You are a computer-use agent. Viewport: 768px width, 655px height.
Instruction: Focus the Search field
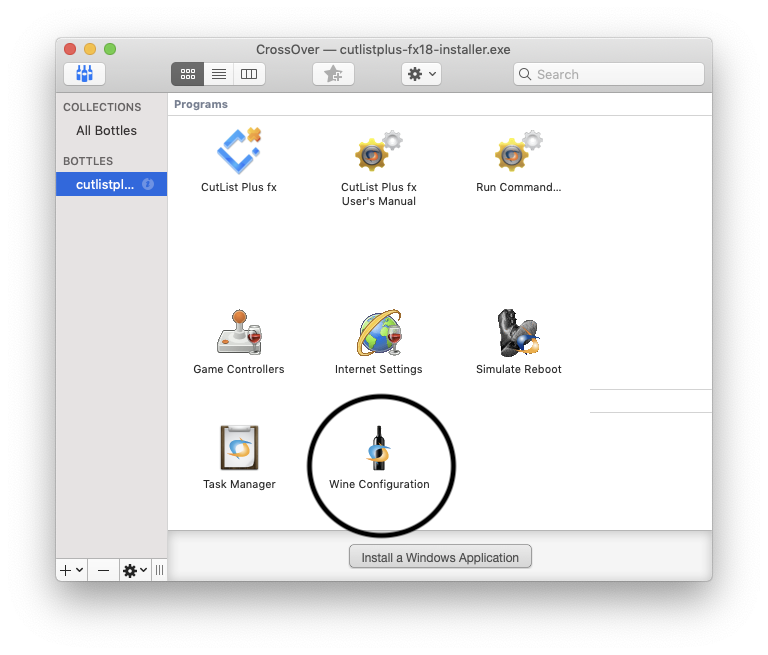click(609, 74)
